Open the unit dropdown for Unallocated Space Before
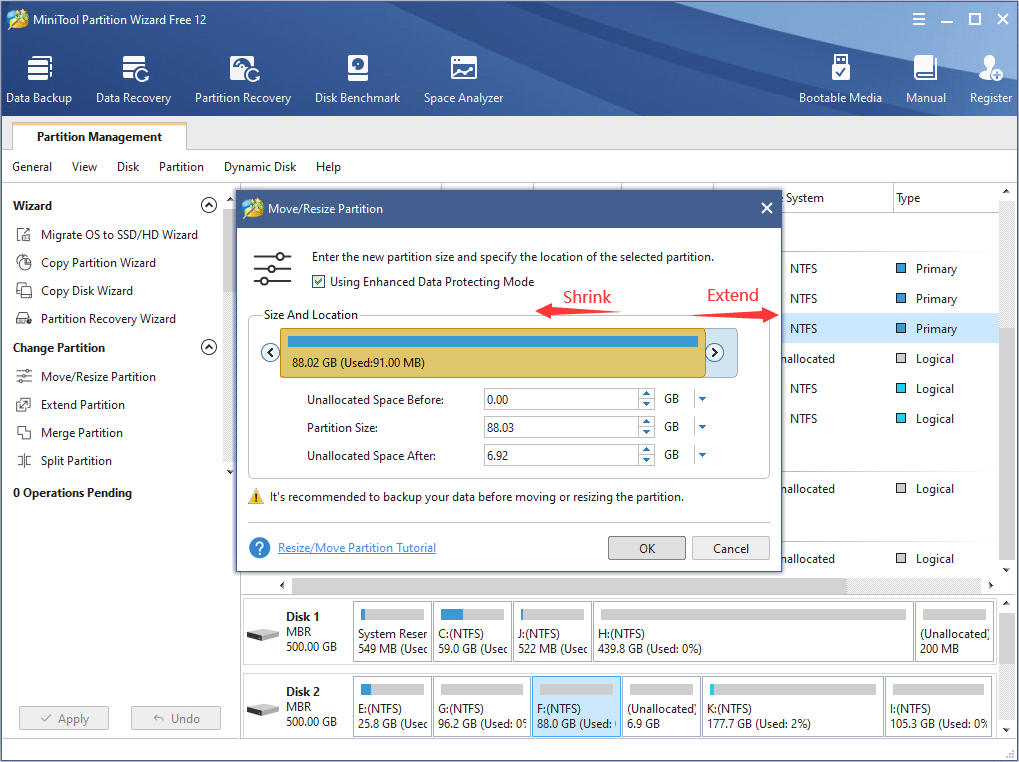Viewport: 1019px width, 762px height. pyautogui.click(x=703, y=399)
